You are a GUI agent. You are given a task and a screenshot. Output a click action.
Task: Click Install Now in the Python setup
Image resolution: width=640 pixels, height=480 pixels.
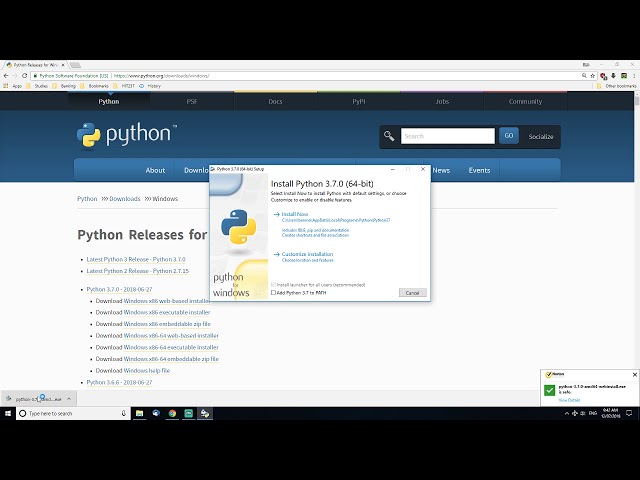pos(294,214)
